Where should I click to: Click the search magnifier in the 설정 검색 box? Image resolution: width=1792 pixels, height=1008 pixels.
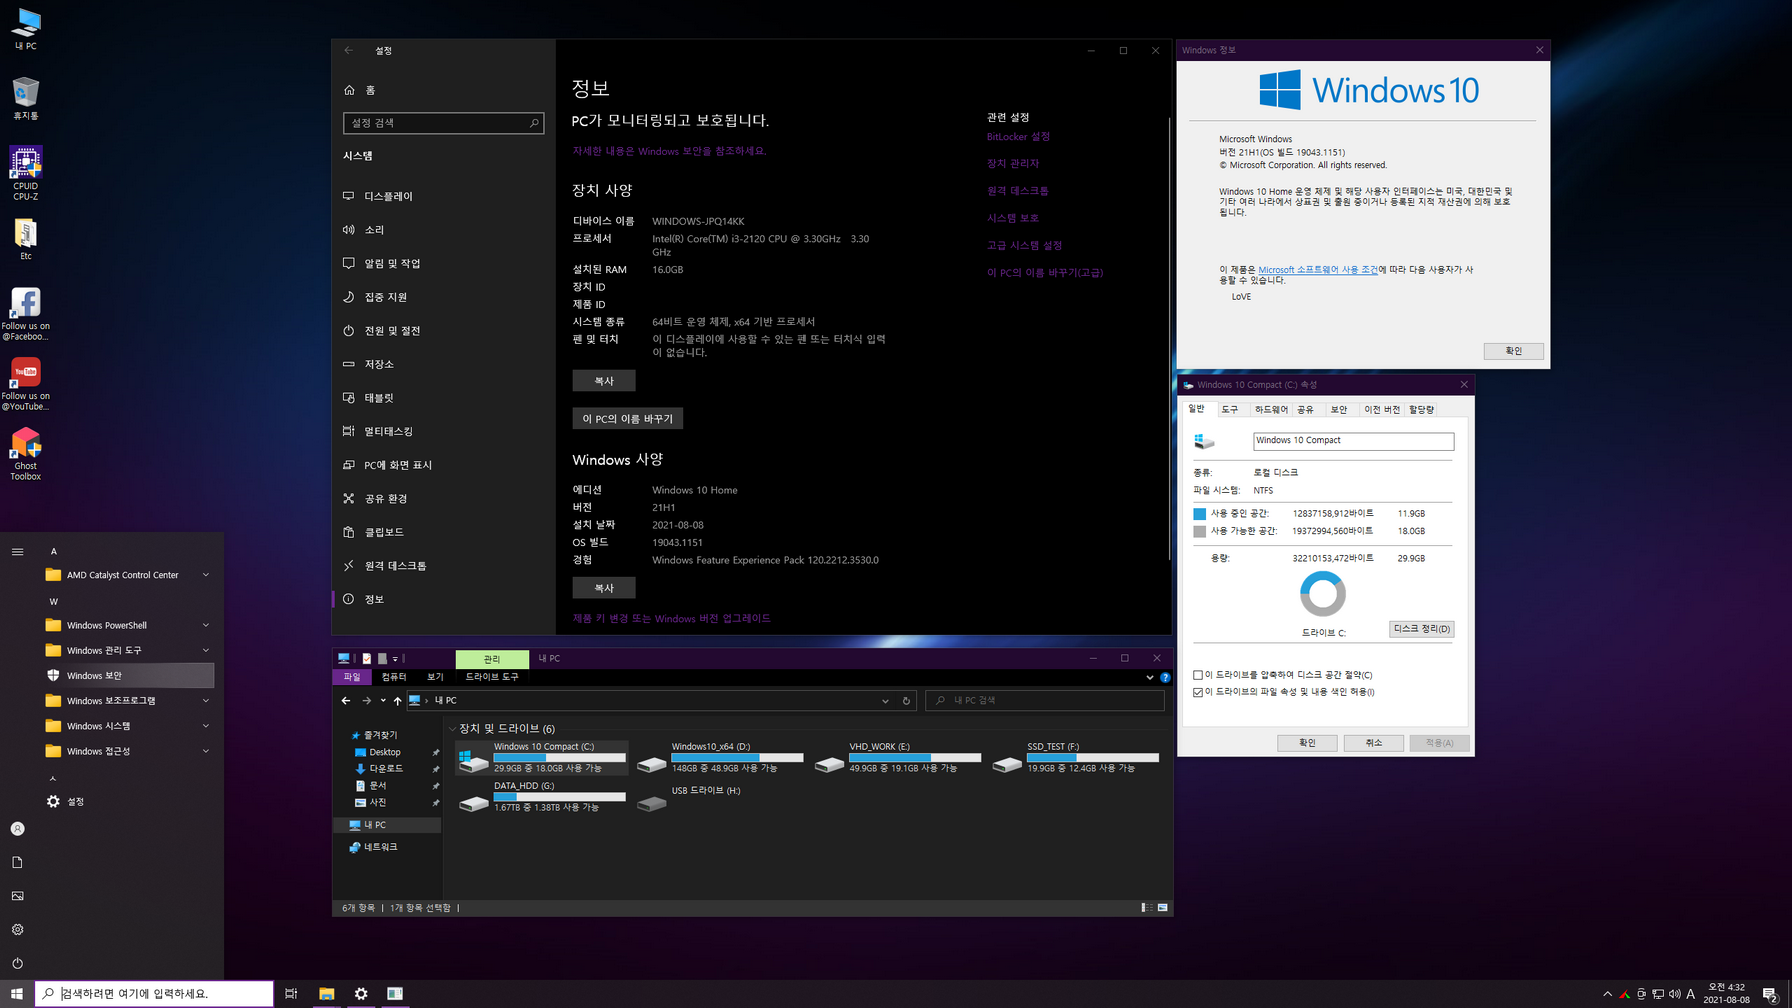(x=534, y=123)
